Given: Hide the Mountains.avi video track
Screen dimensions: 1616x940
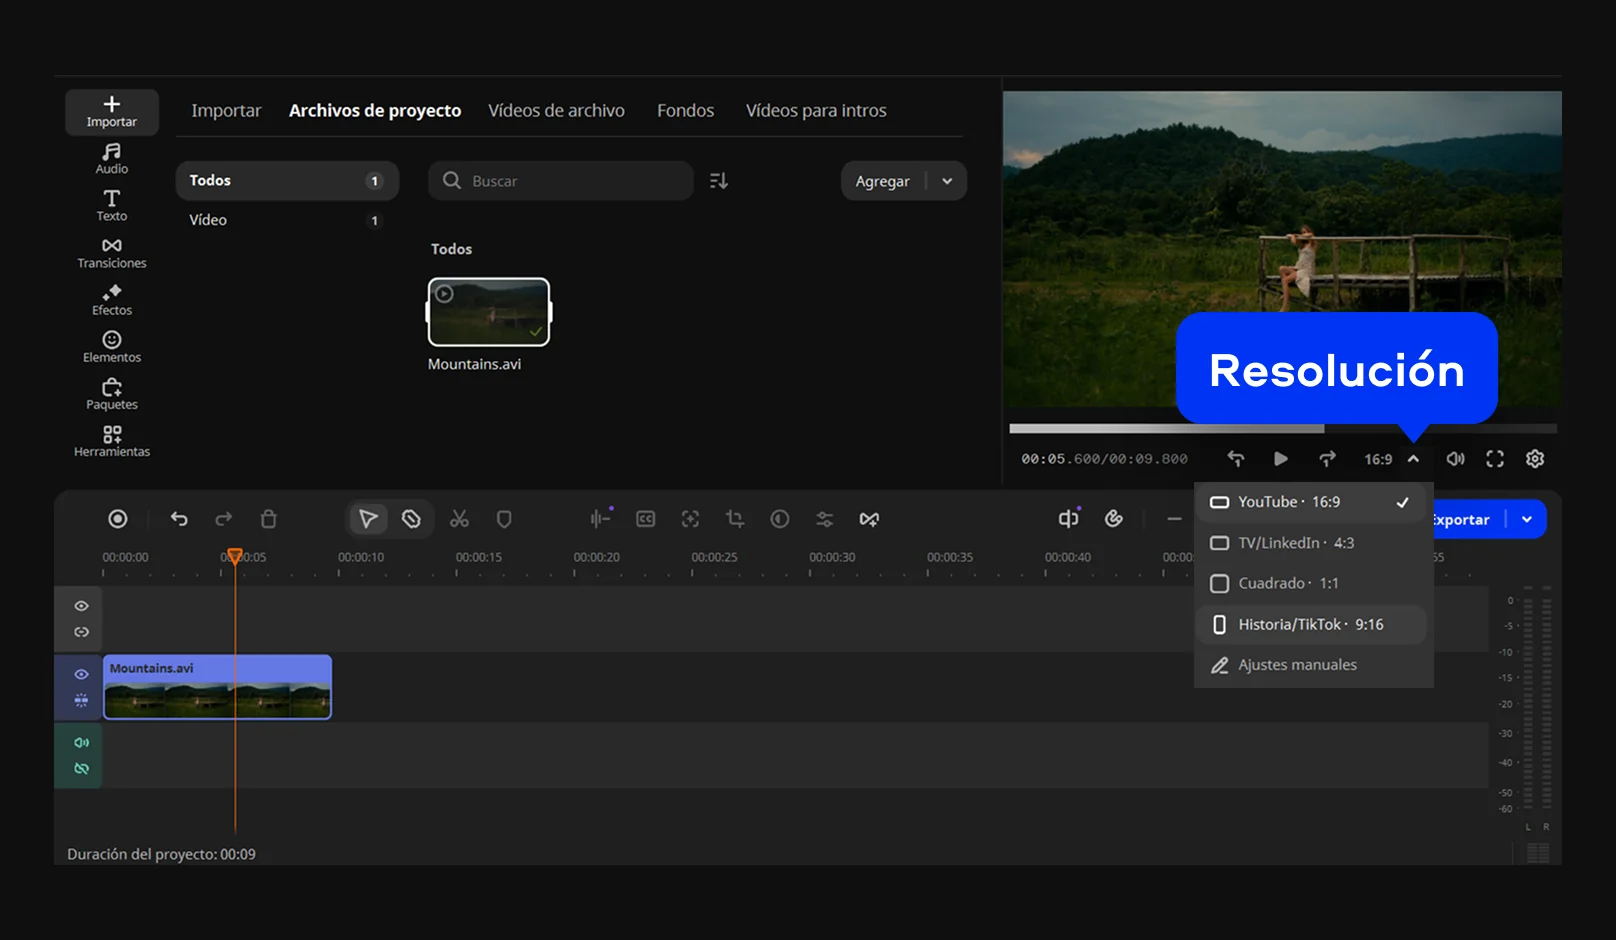Looking at the screenshot, I should click(81, 674).
